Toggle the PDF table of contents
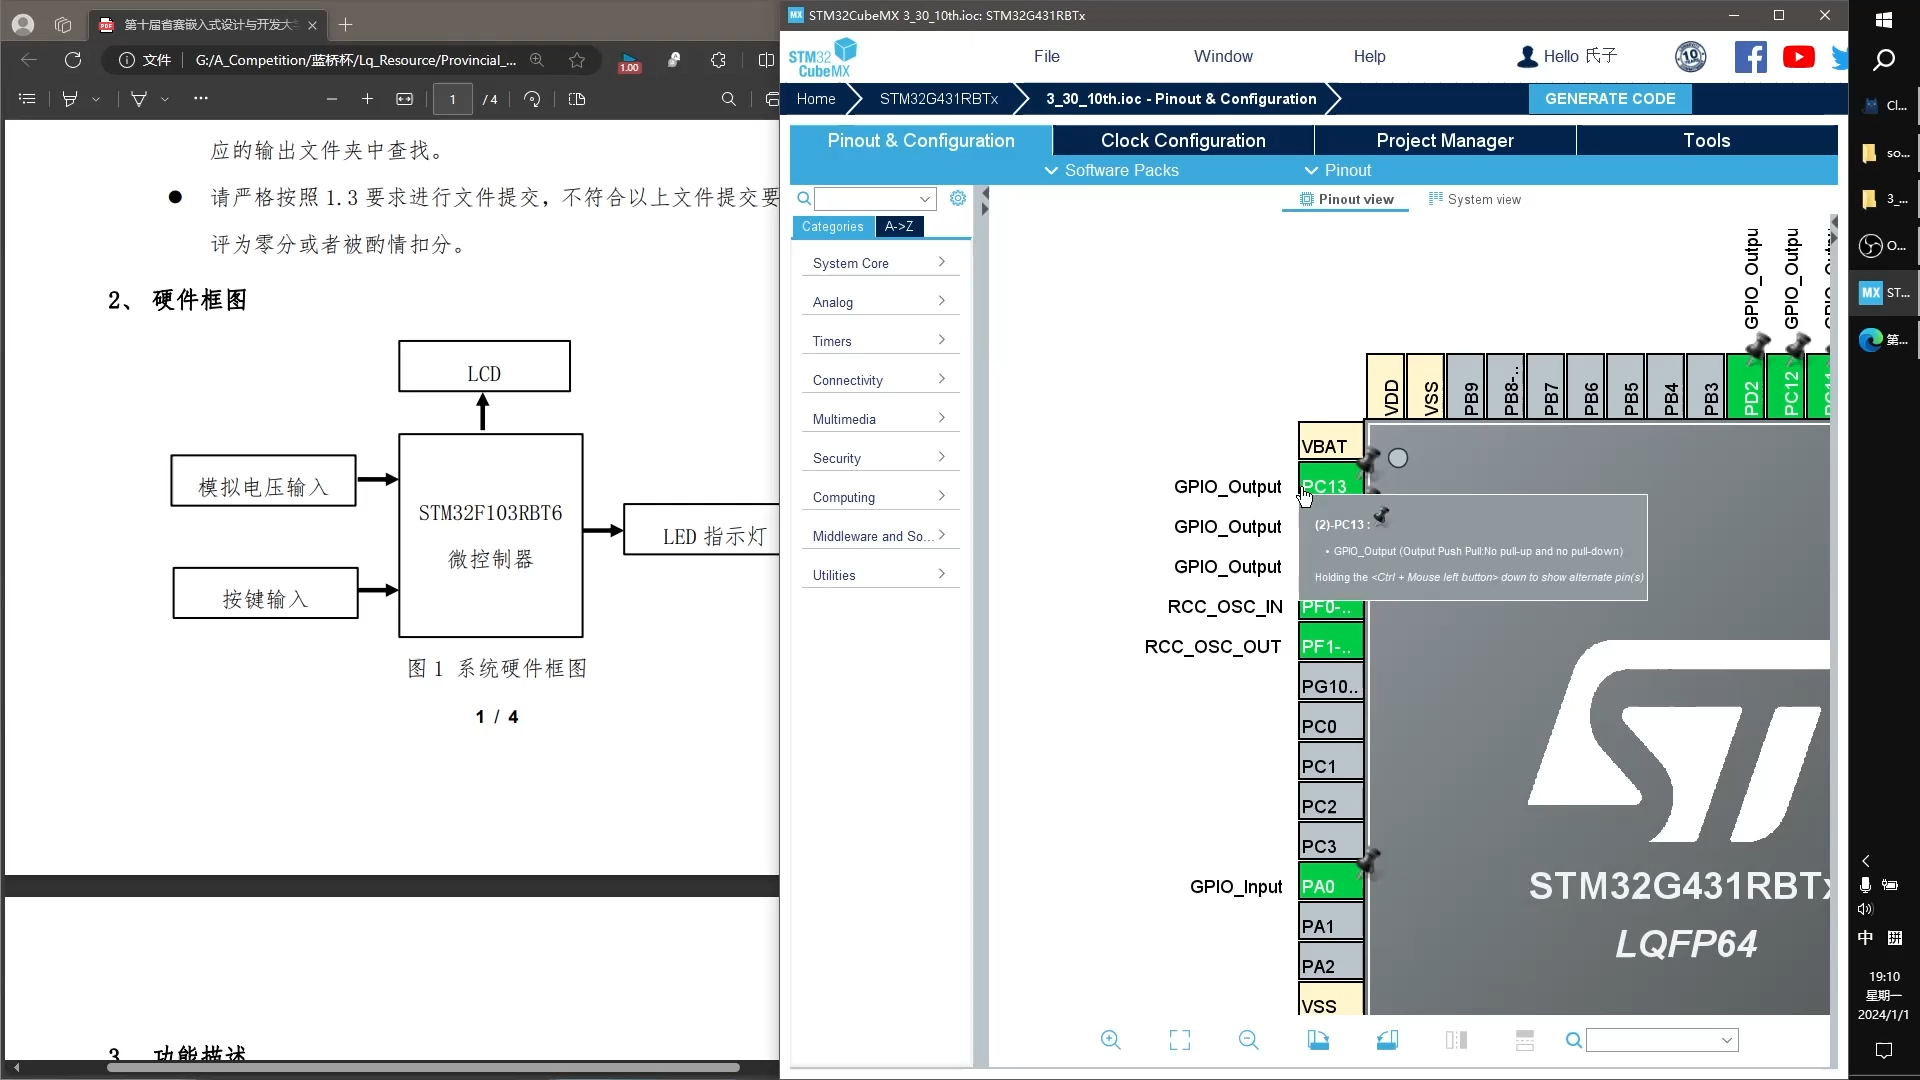This screenshot has height=1080, width=1920. point(27,99)
